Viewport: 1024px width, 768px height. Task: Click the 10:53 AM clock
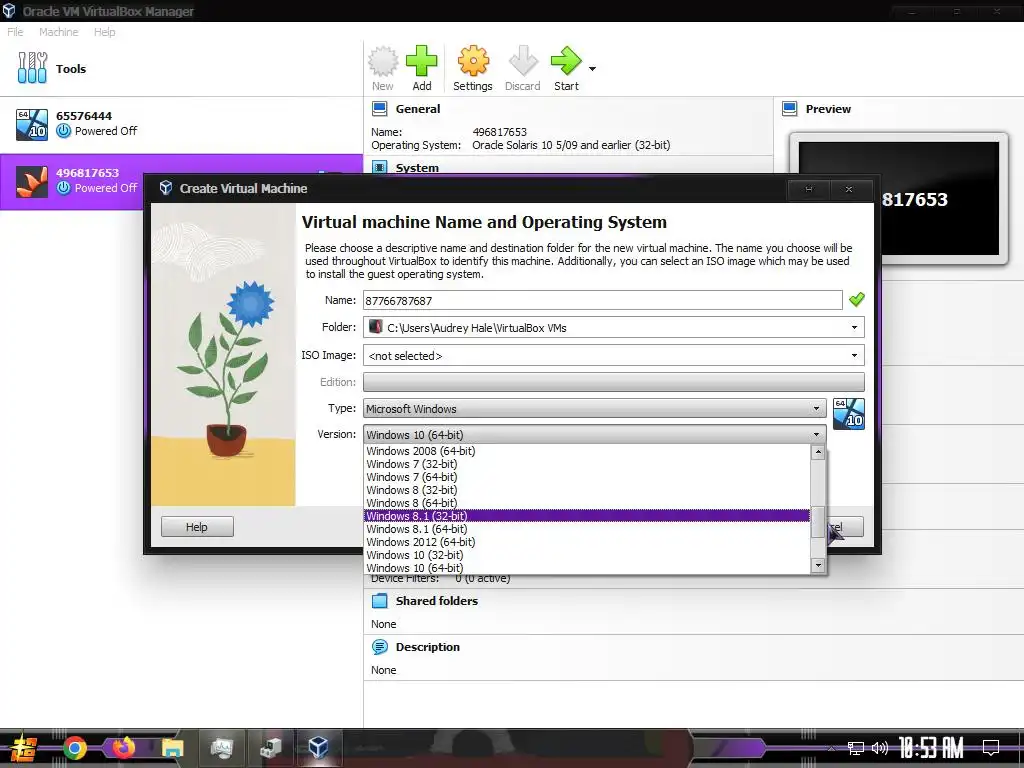(931, 748)
